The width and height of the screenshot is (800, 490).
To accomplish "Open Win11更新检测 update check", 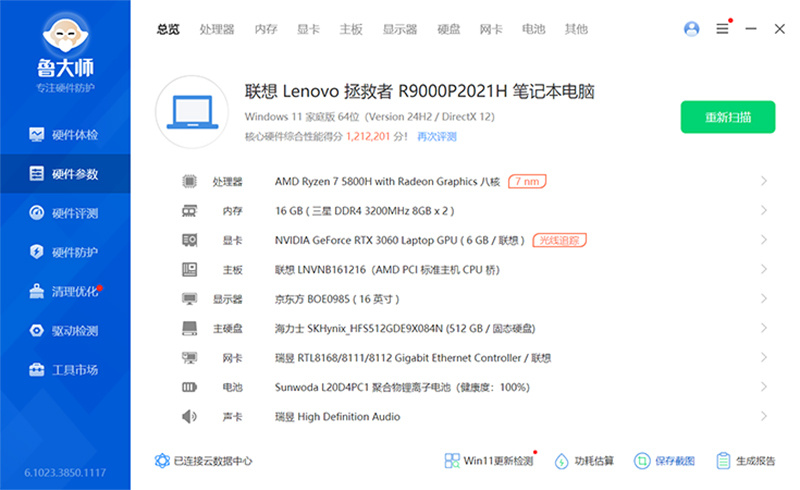I will coord(489,461).
